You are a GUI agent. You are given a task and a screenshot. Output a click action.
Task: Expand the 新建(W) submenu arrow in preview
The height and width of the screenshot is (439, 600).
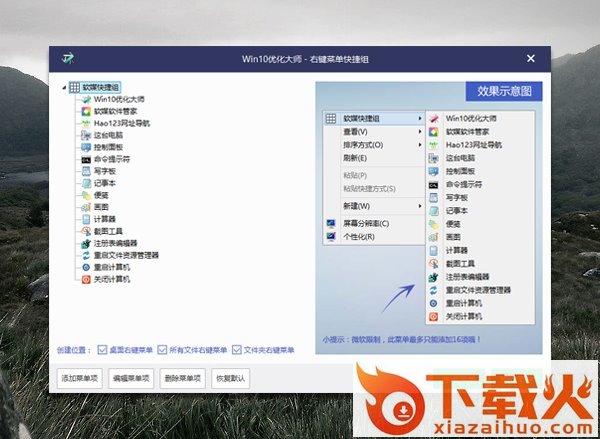point(417,205)
